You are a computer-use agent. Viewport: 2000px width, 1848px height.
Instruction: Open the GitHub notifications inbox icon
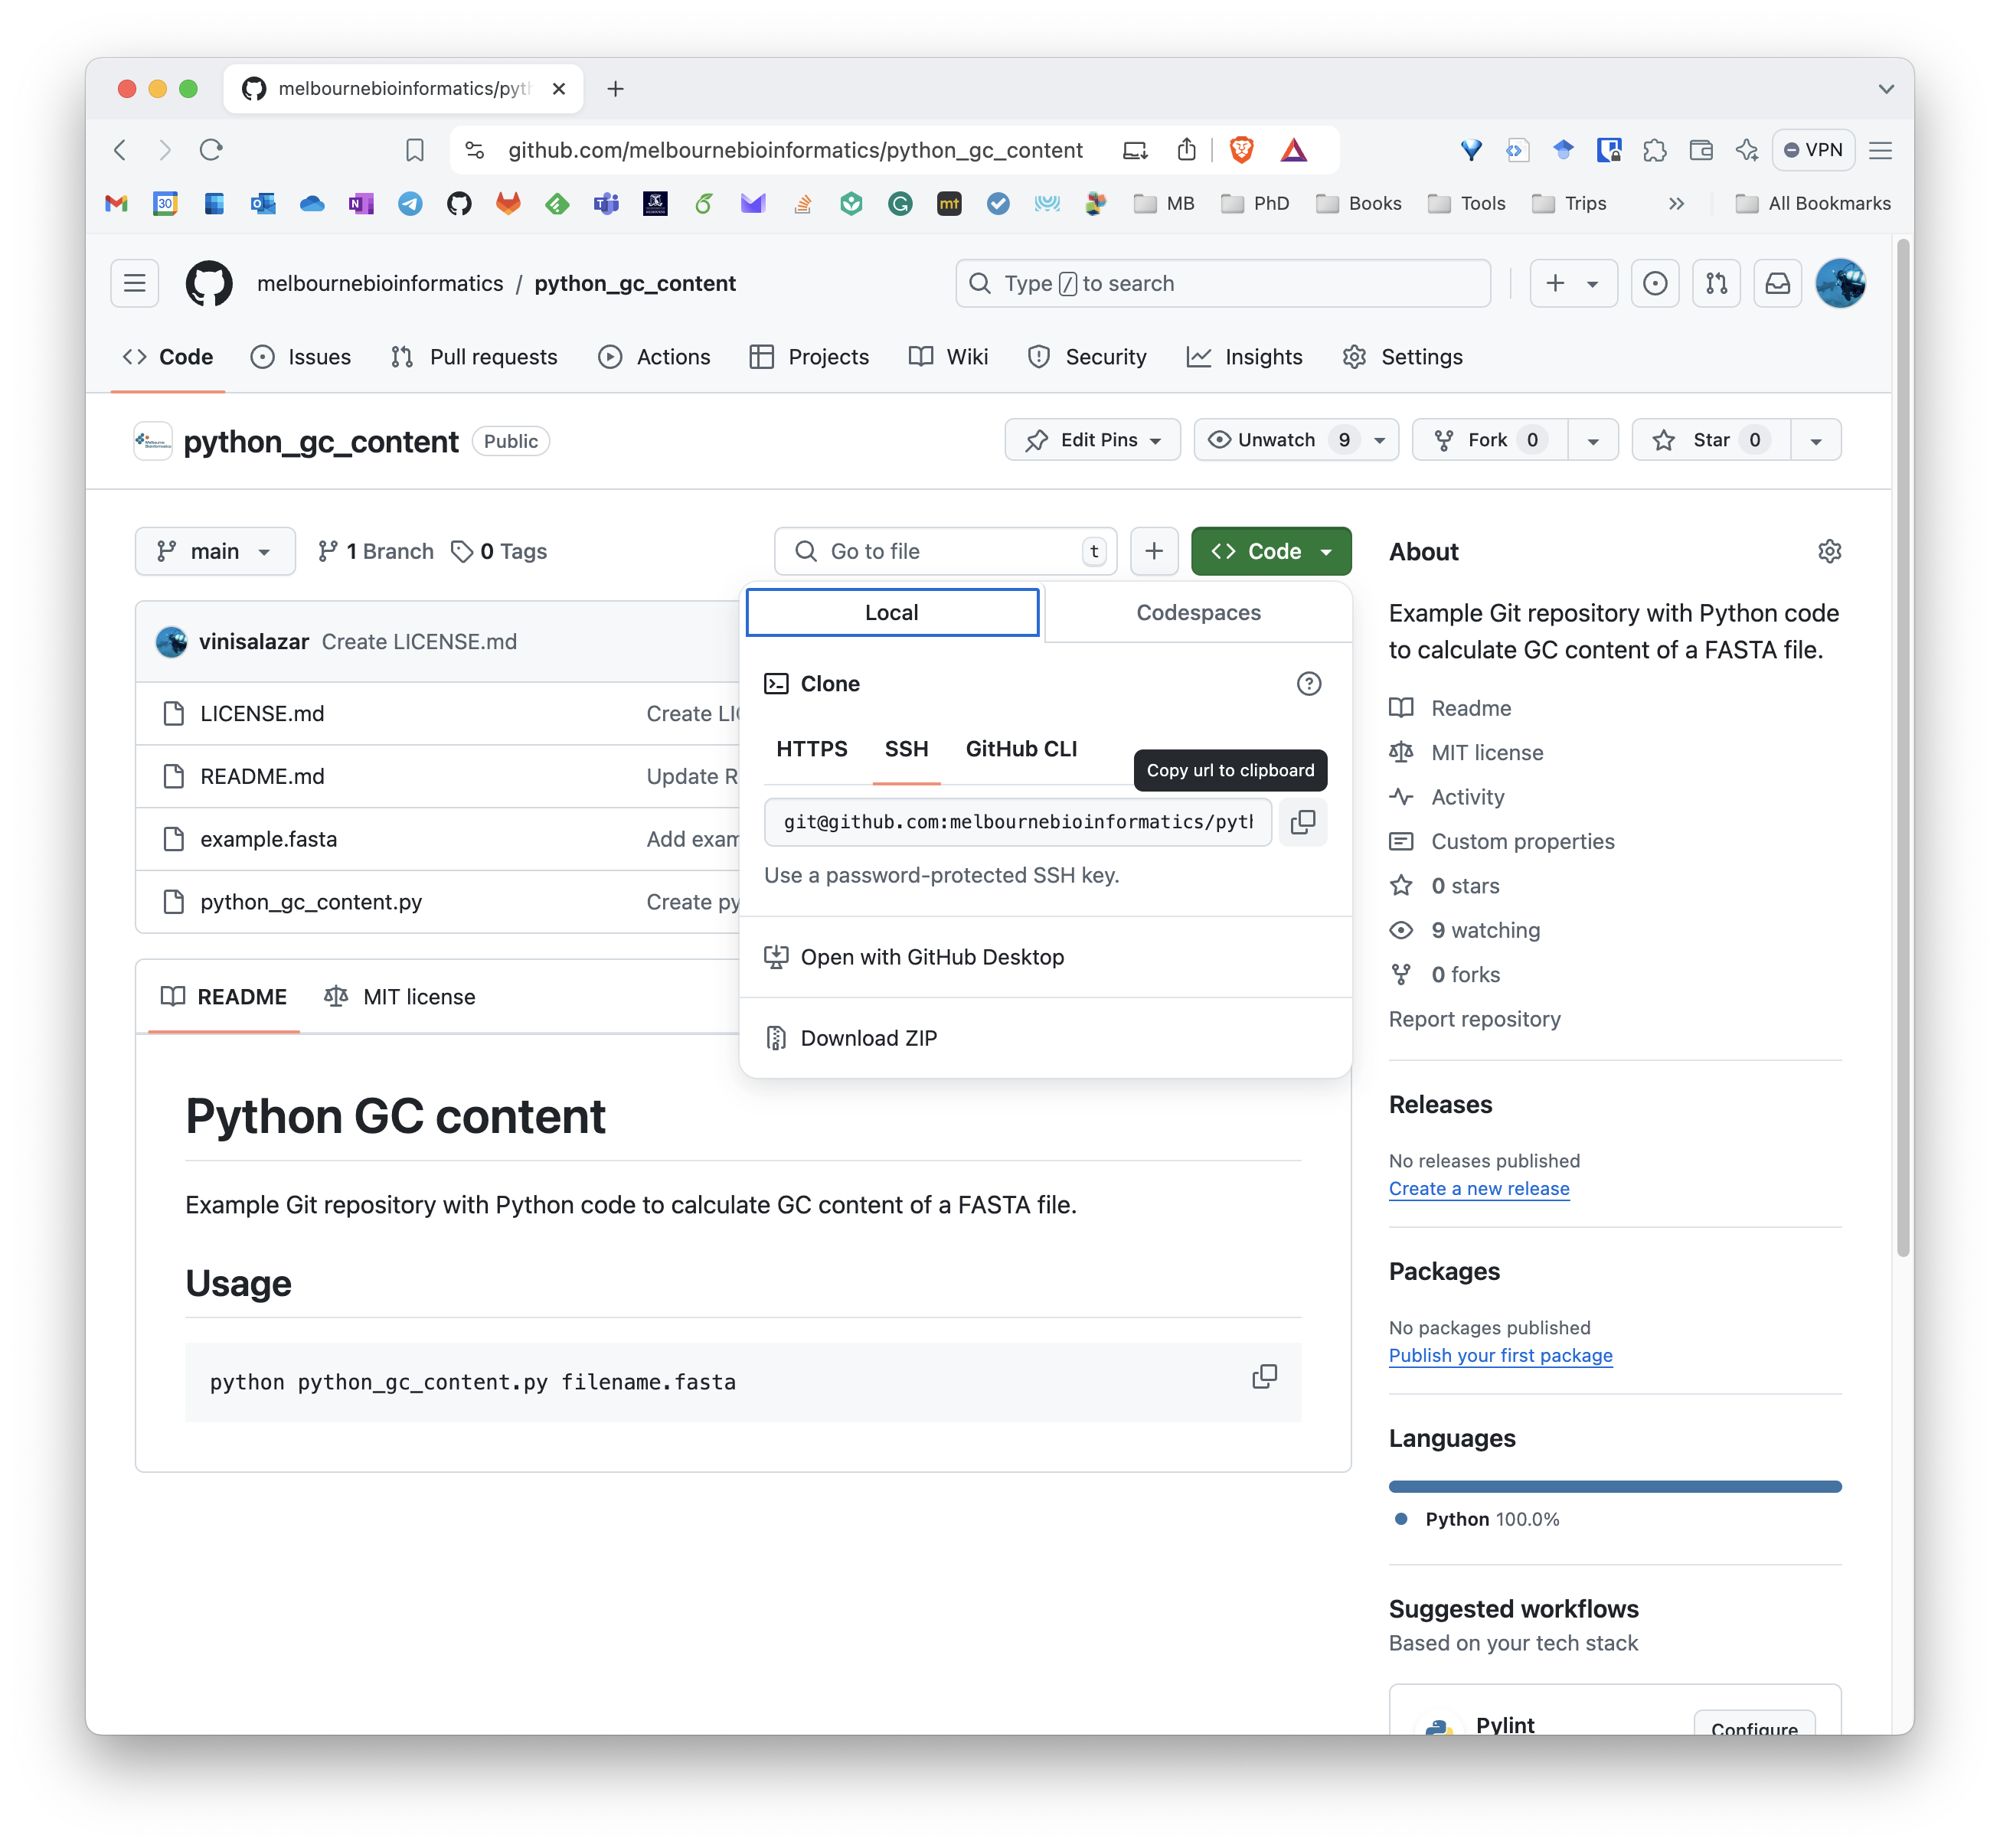coord(1777,284)
